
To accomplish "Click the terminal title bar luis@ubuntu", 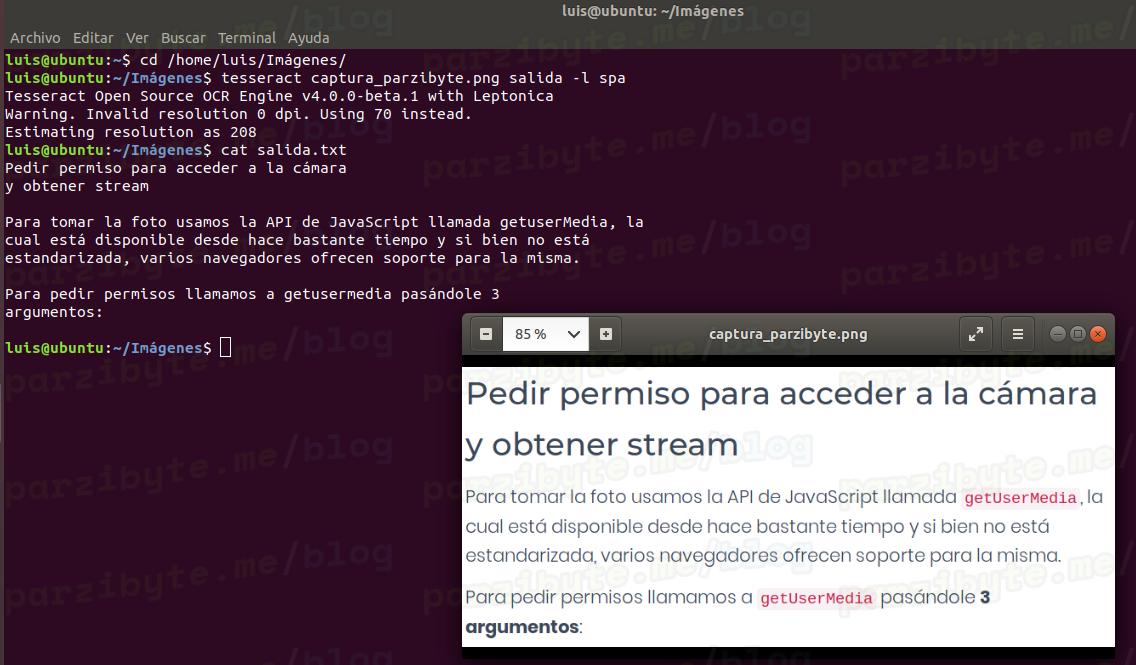I will [653, 12].
